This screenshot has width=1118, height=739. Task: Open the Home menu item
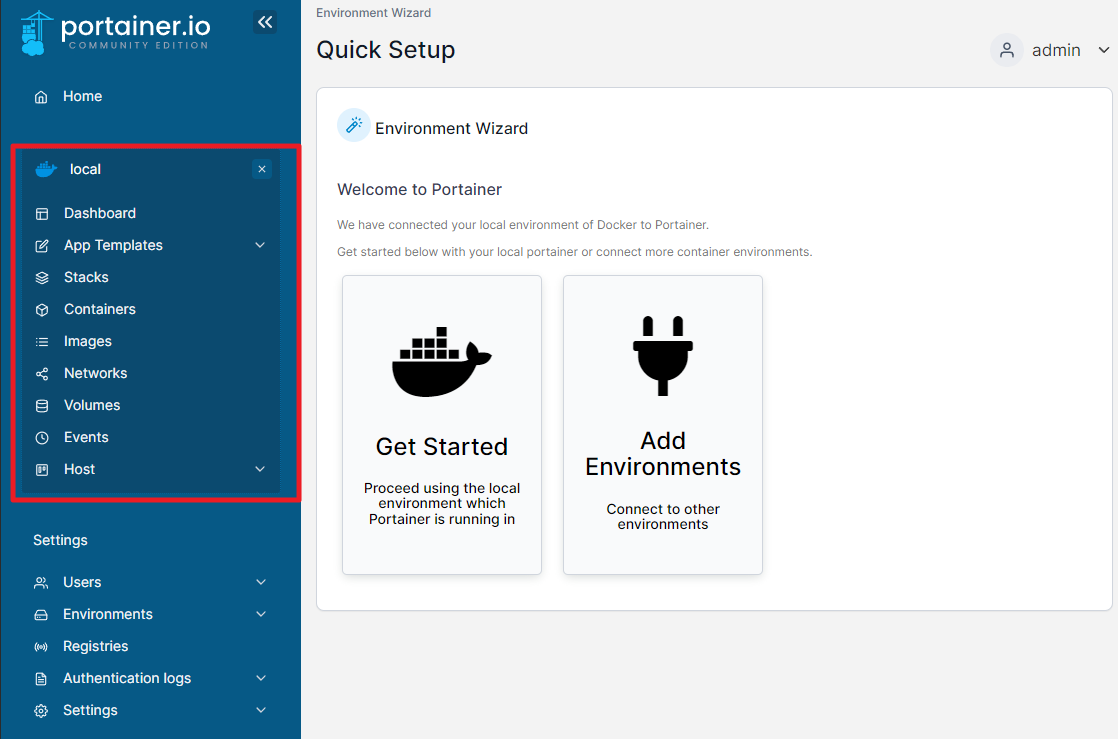(83, 96)
